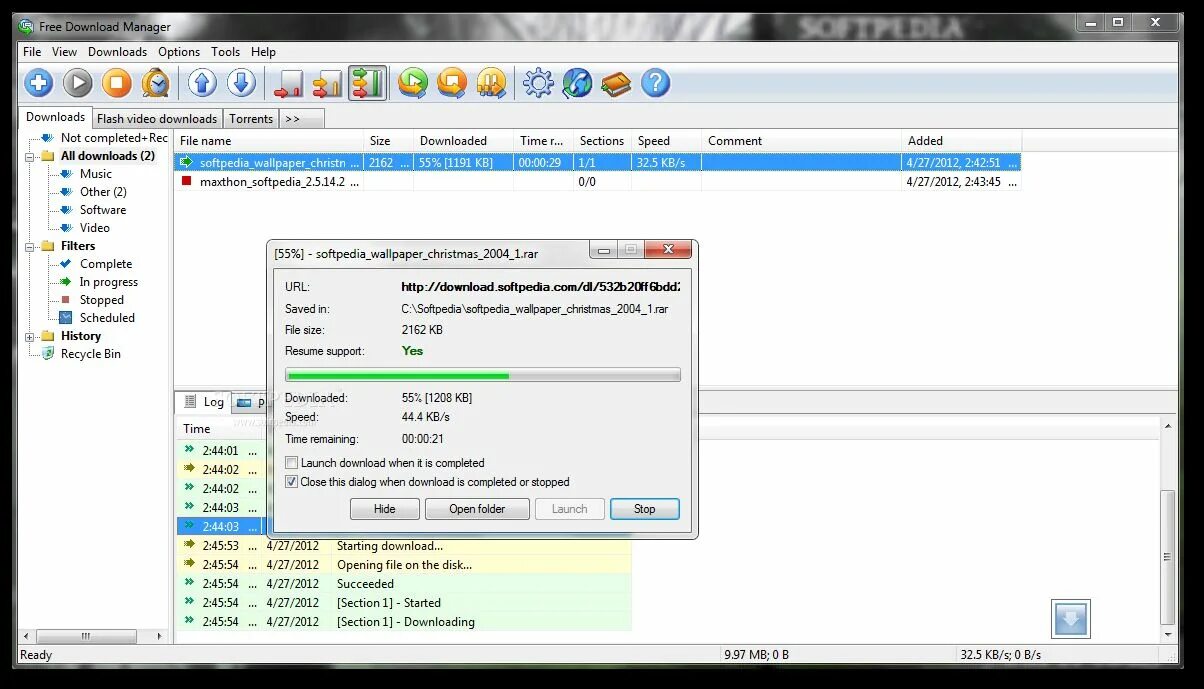Open settings via the gear icon
Viewport: 1204px width, 689px height.
pyautogui.click(x=538, y=83)
